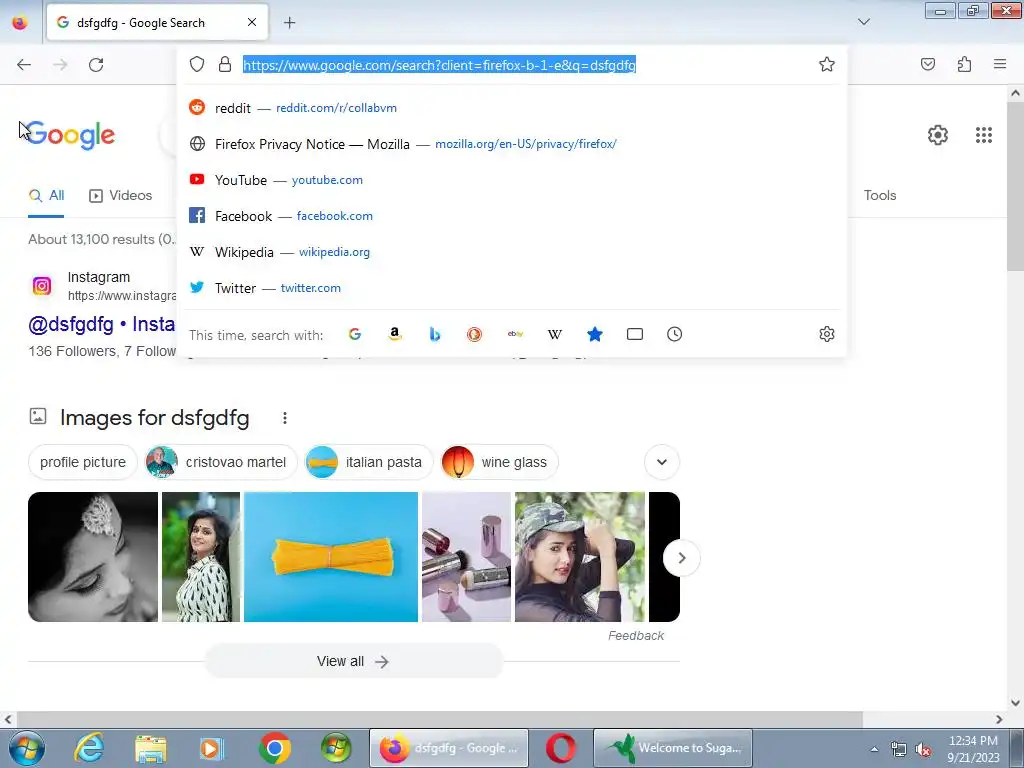1024x768 pixels.
Task: Search this time with Amazon icon
Action: (x=394, y=334)
